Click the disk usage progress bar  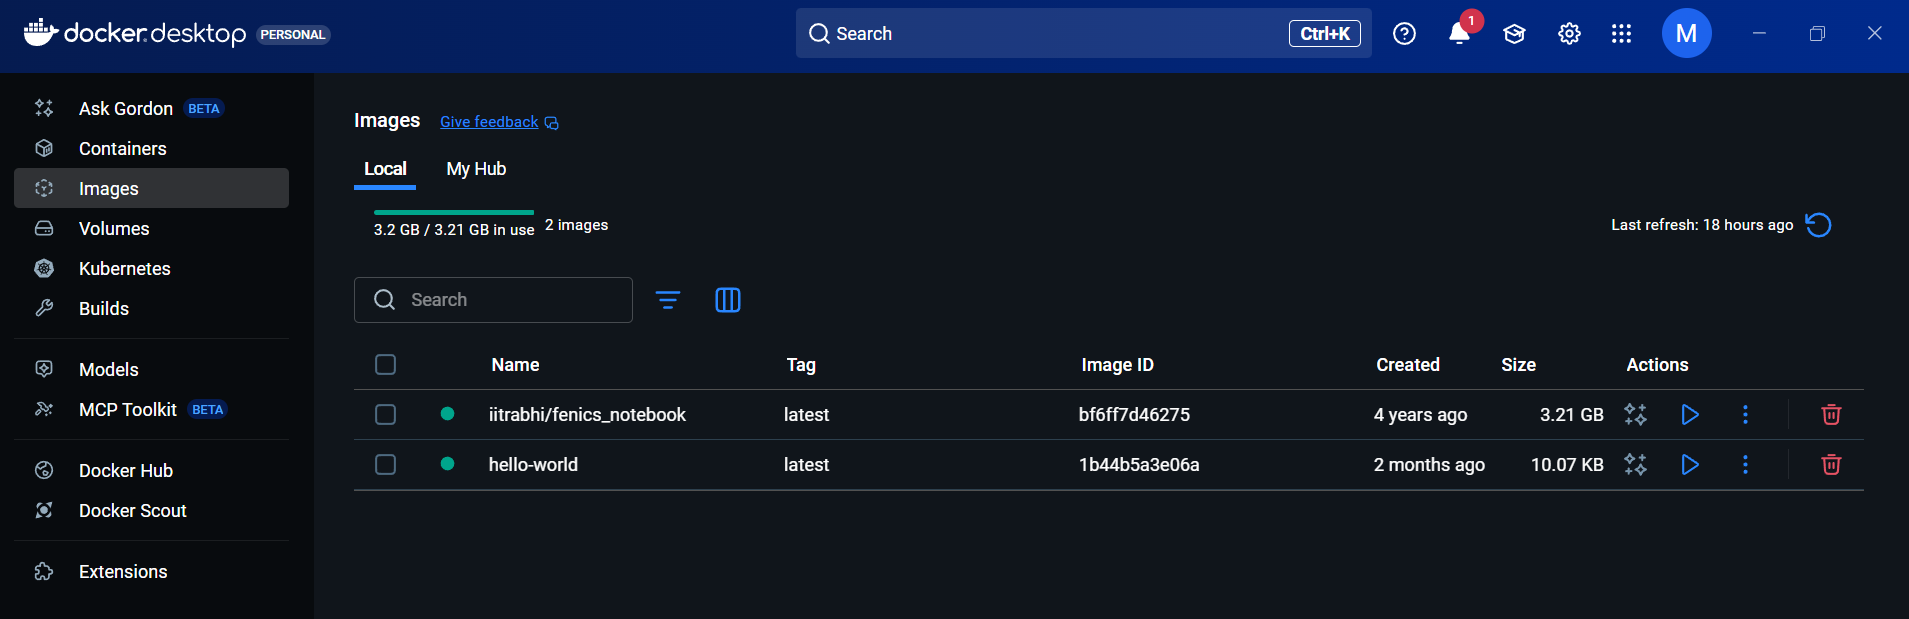tap(454, 212)
